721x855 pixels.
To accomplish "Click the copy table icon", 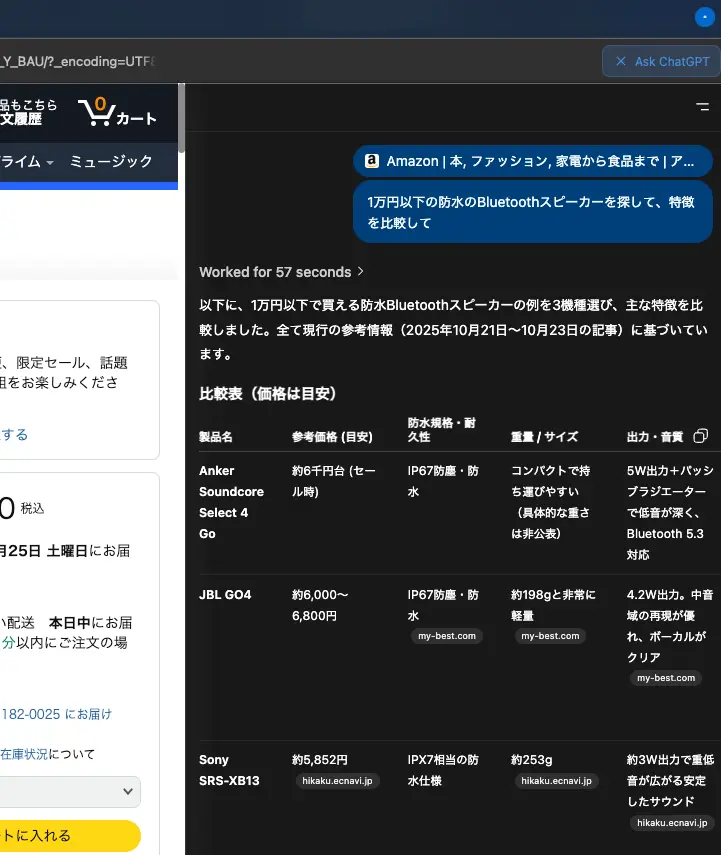I will tap(701, 436).
